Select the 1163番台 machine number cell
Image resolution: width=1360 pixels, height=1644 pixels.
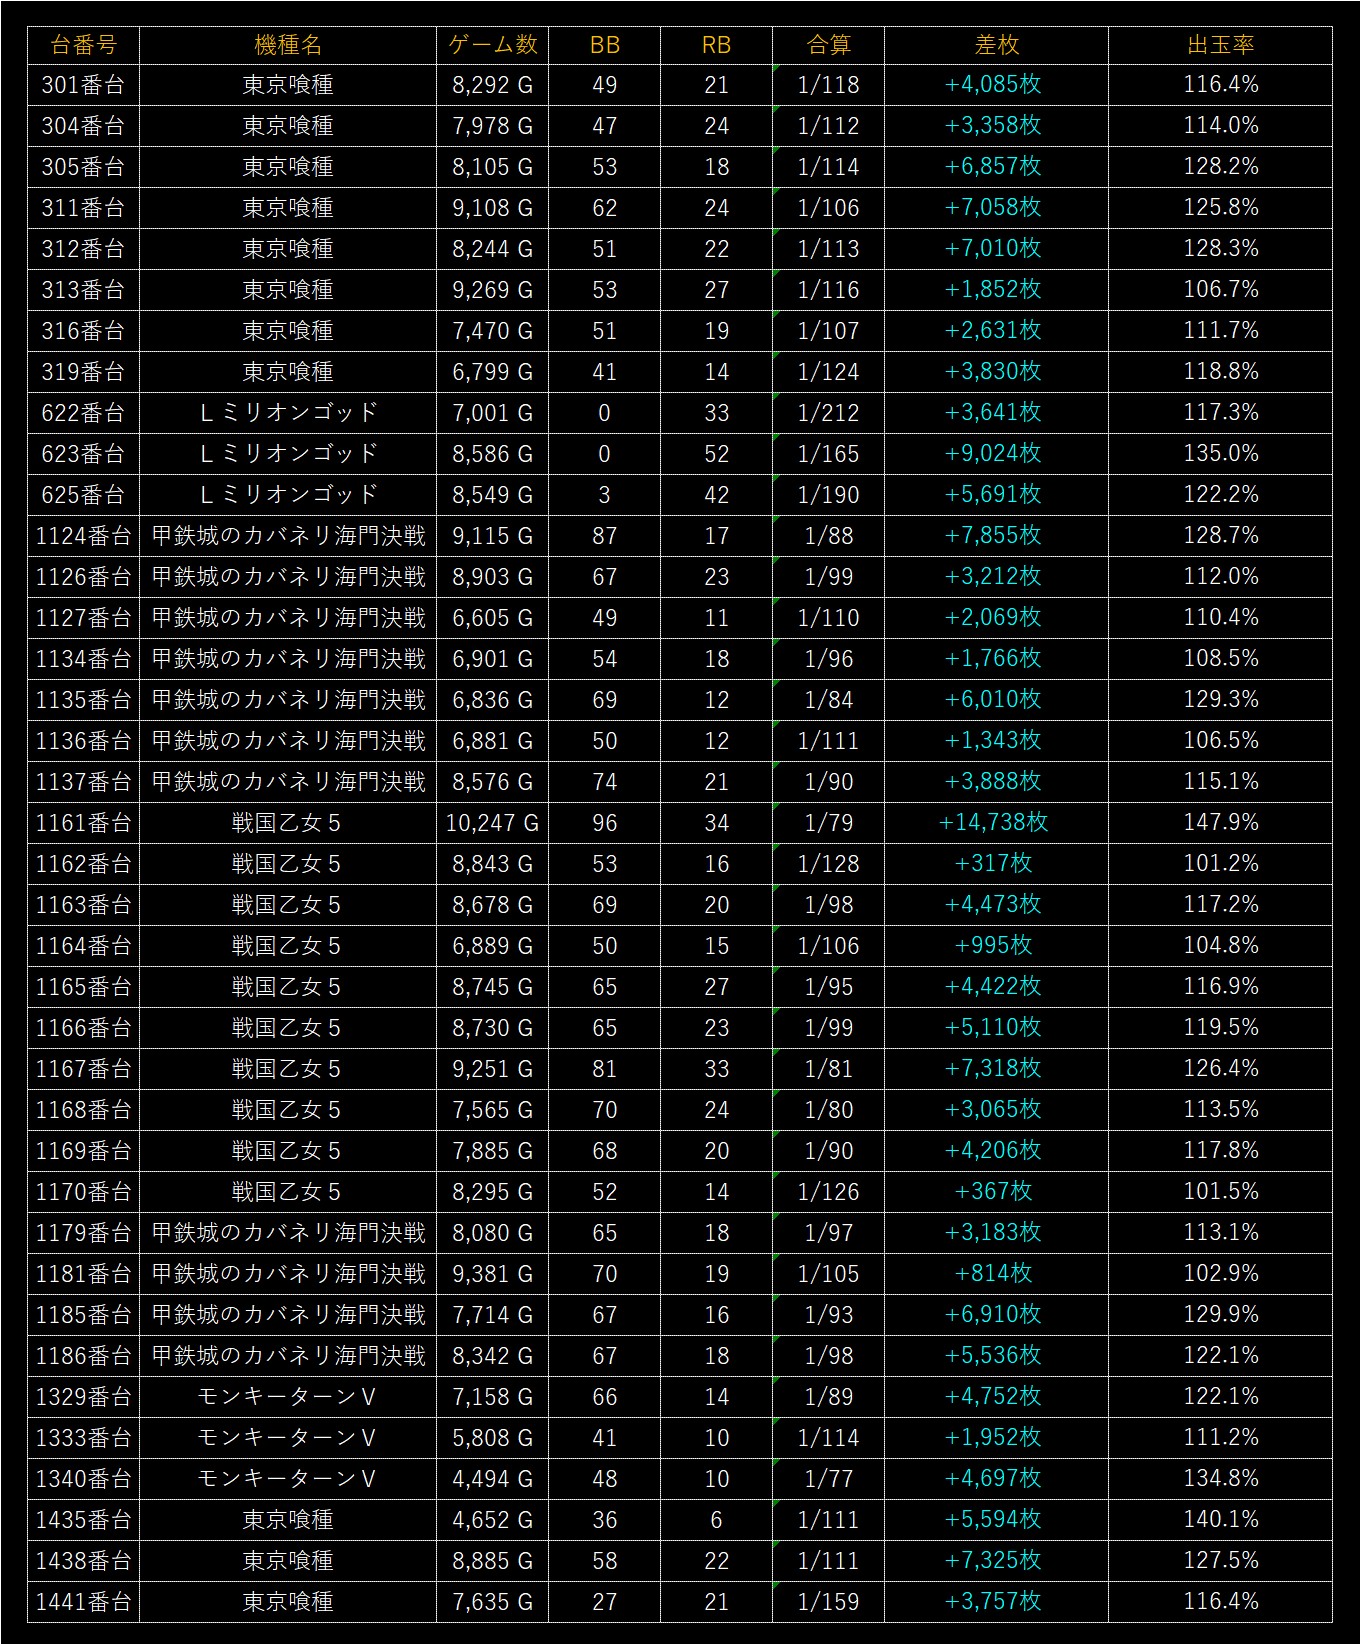[x=83, y=905]
